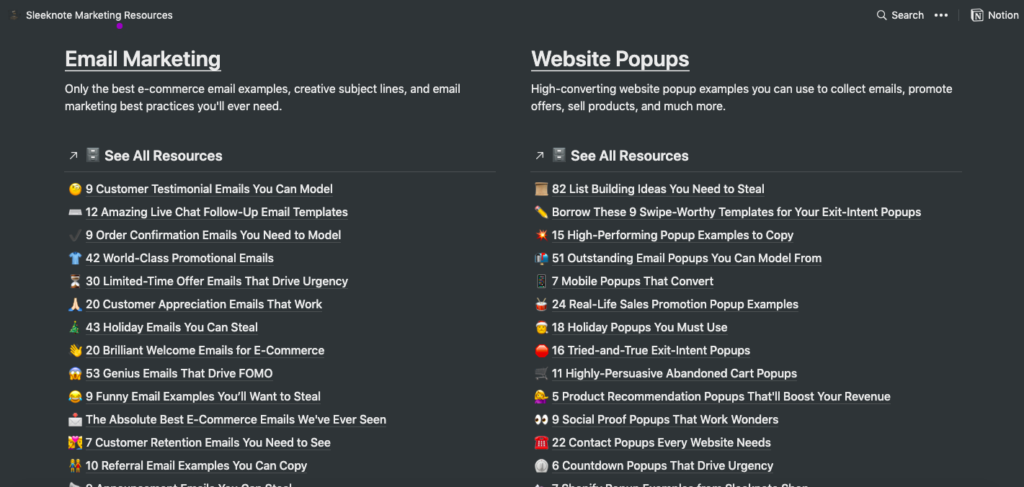Click the Notion logo icon
This screenshot has height=487, width=1024.
click(x=977, y=15)
